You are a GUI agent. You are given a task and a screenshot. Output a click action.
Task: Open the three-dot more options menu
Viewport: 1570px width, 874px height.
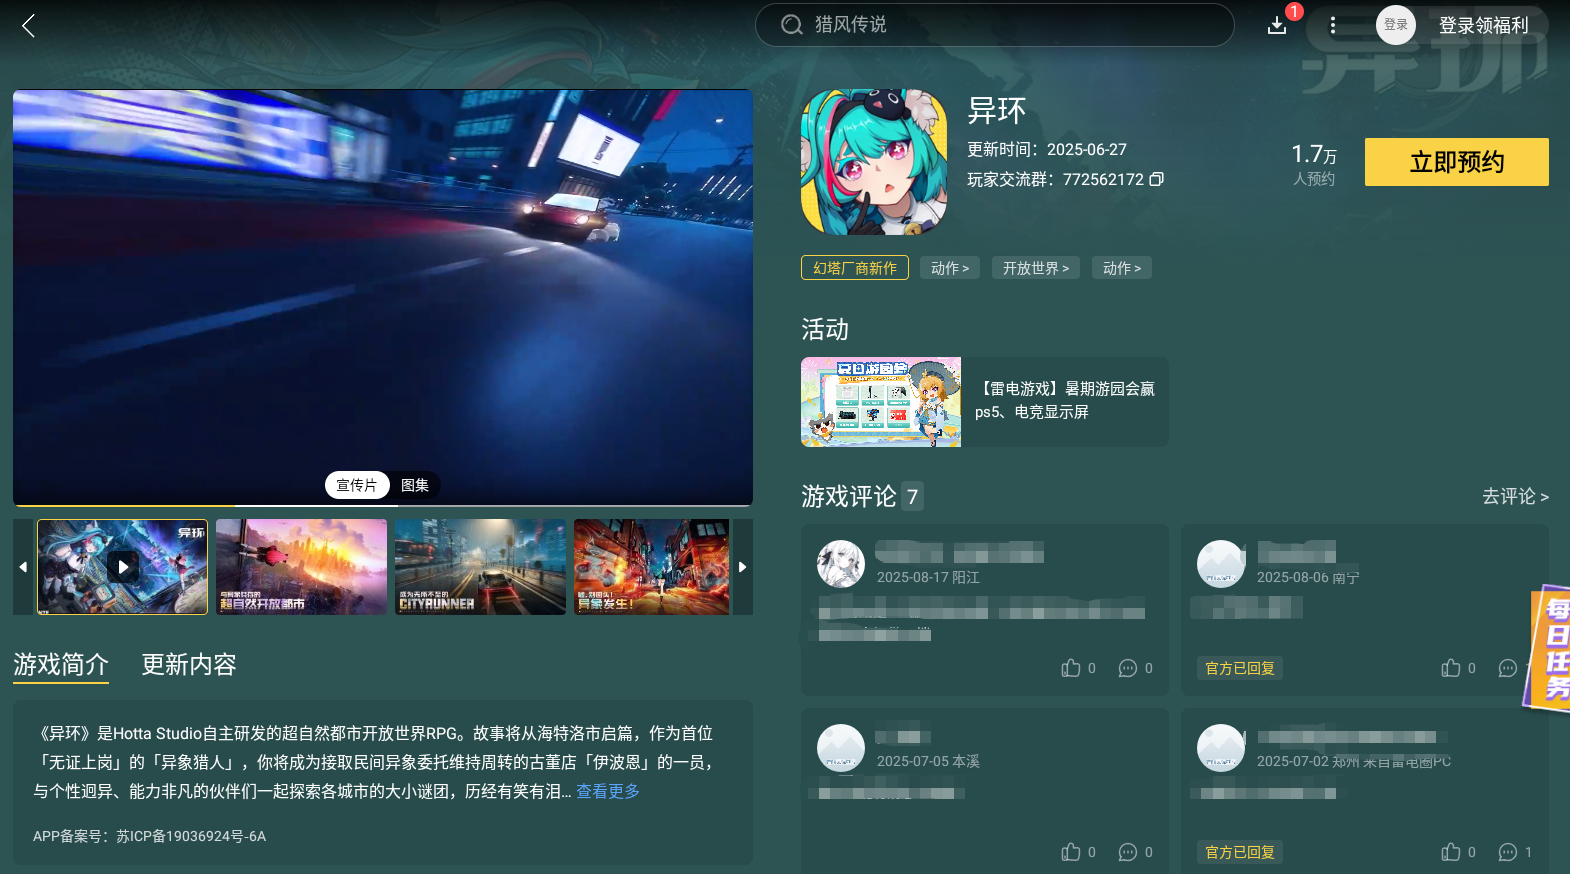pyautogui.click(x=1333, y=25)
